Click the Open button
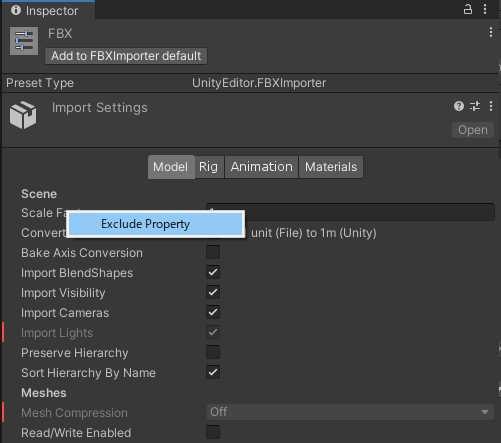This screenshot has width=501, height=443. [x=473, y=130]
